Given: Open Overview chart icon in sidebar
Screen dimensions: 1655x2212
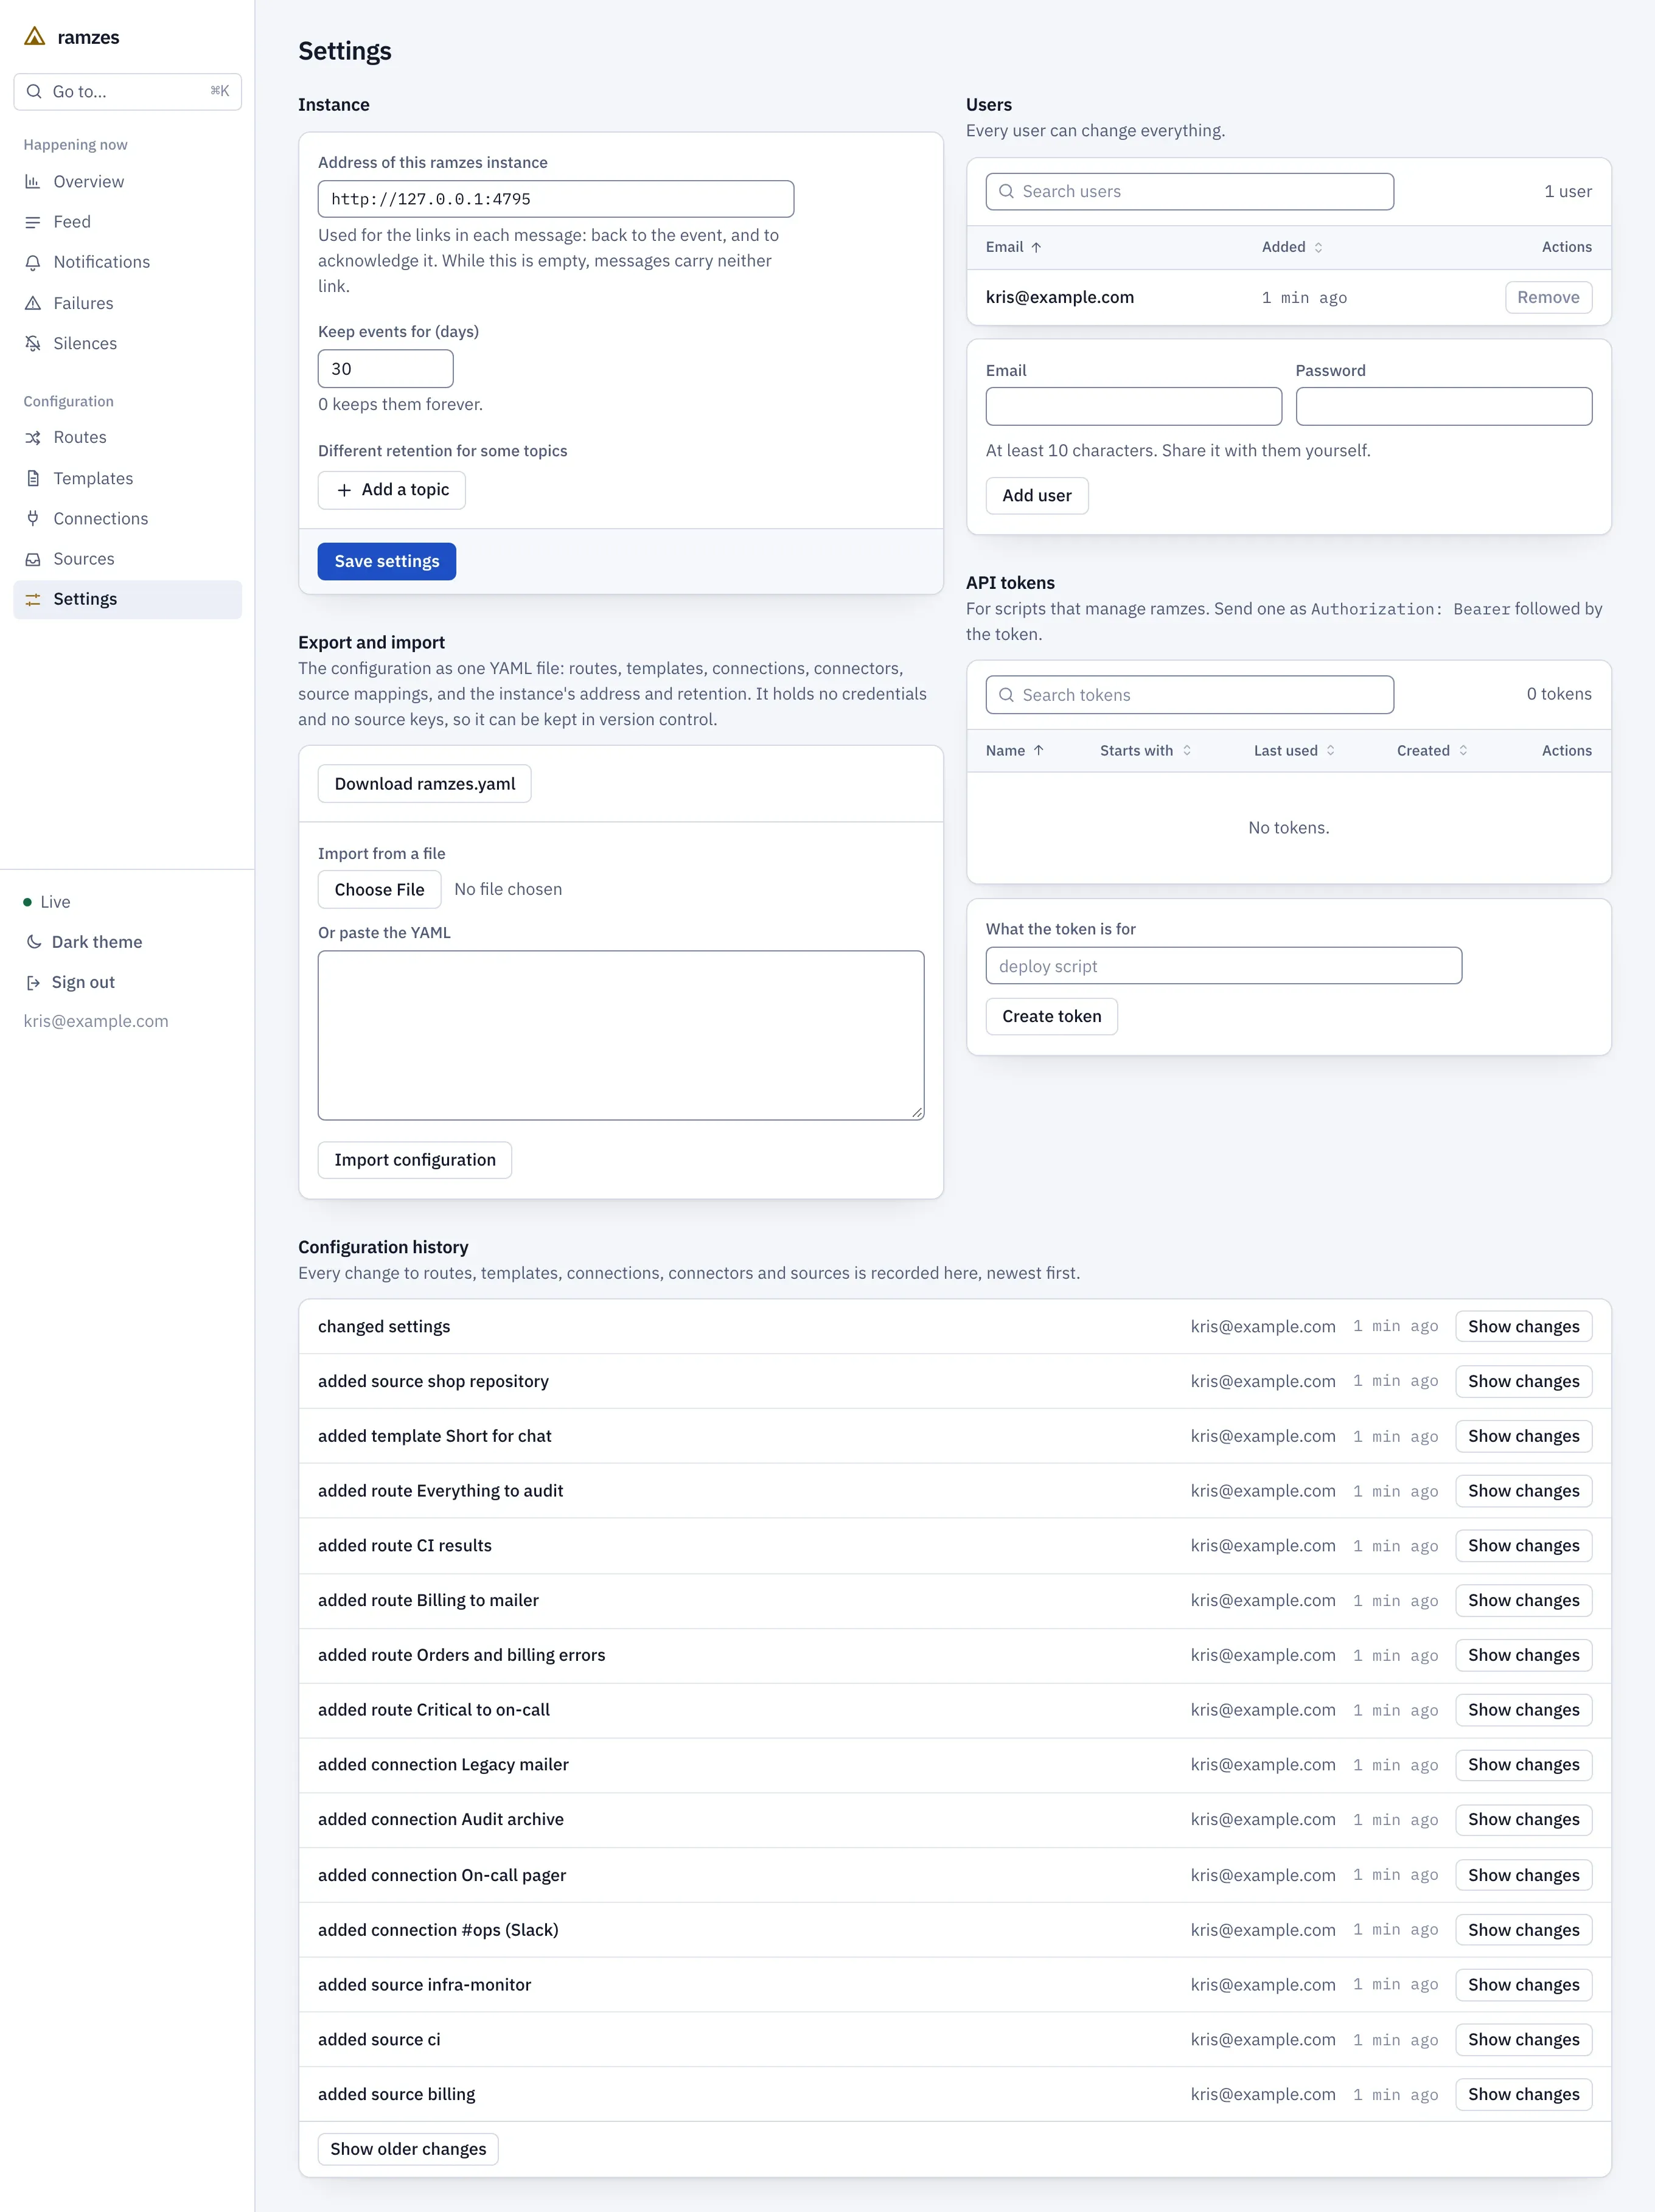Looking at the screenshot, I should (x=33, y=182).
